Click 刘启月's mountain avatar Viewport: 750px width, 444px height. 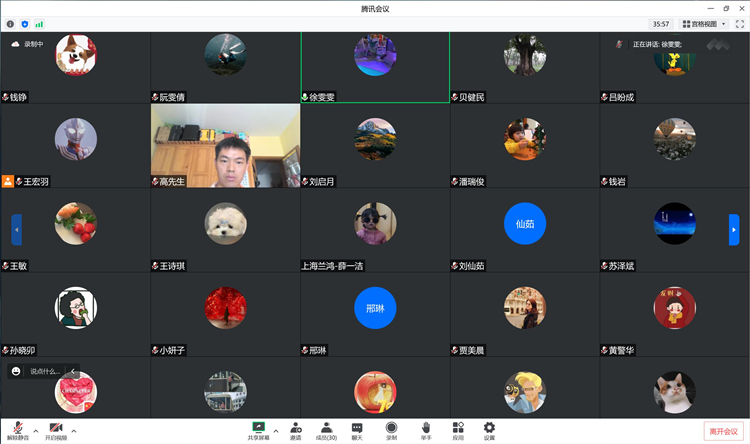point(375,139)
